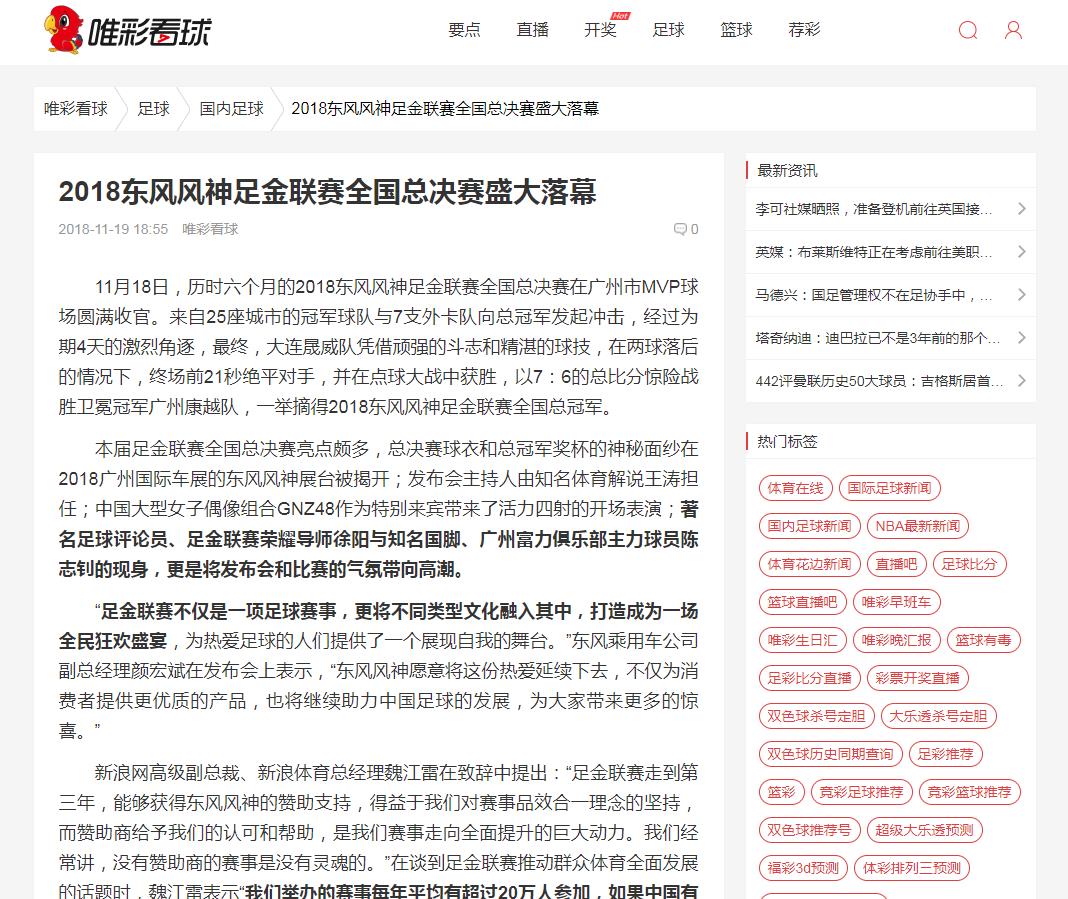Open the search magnifier icon
1068x899 pixels.
(x=968, y=30)
